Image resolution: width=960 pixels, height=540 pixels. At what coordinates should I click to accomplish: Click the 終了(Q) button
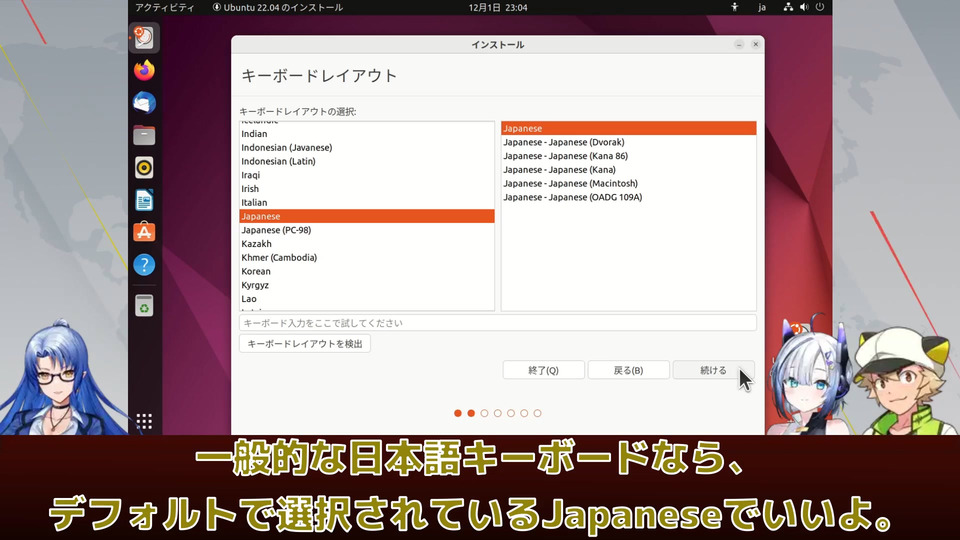pos(543,370)
